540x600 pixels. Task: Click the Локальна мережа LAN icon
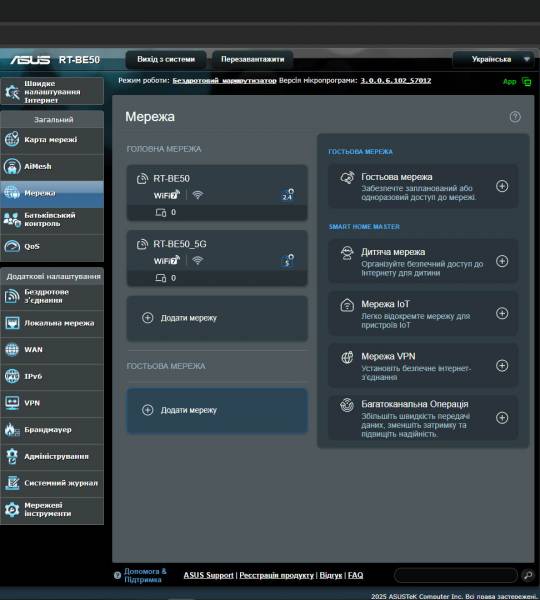tap(12, 323)
